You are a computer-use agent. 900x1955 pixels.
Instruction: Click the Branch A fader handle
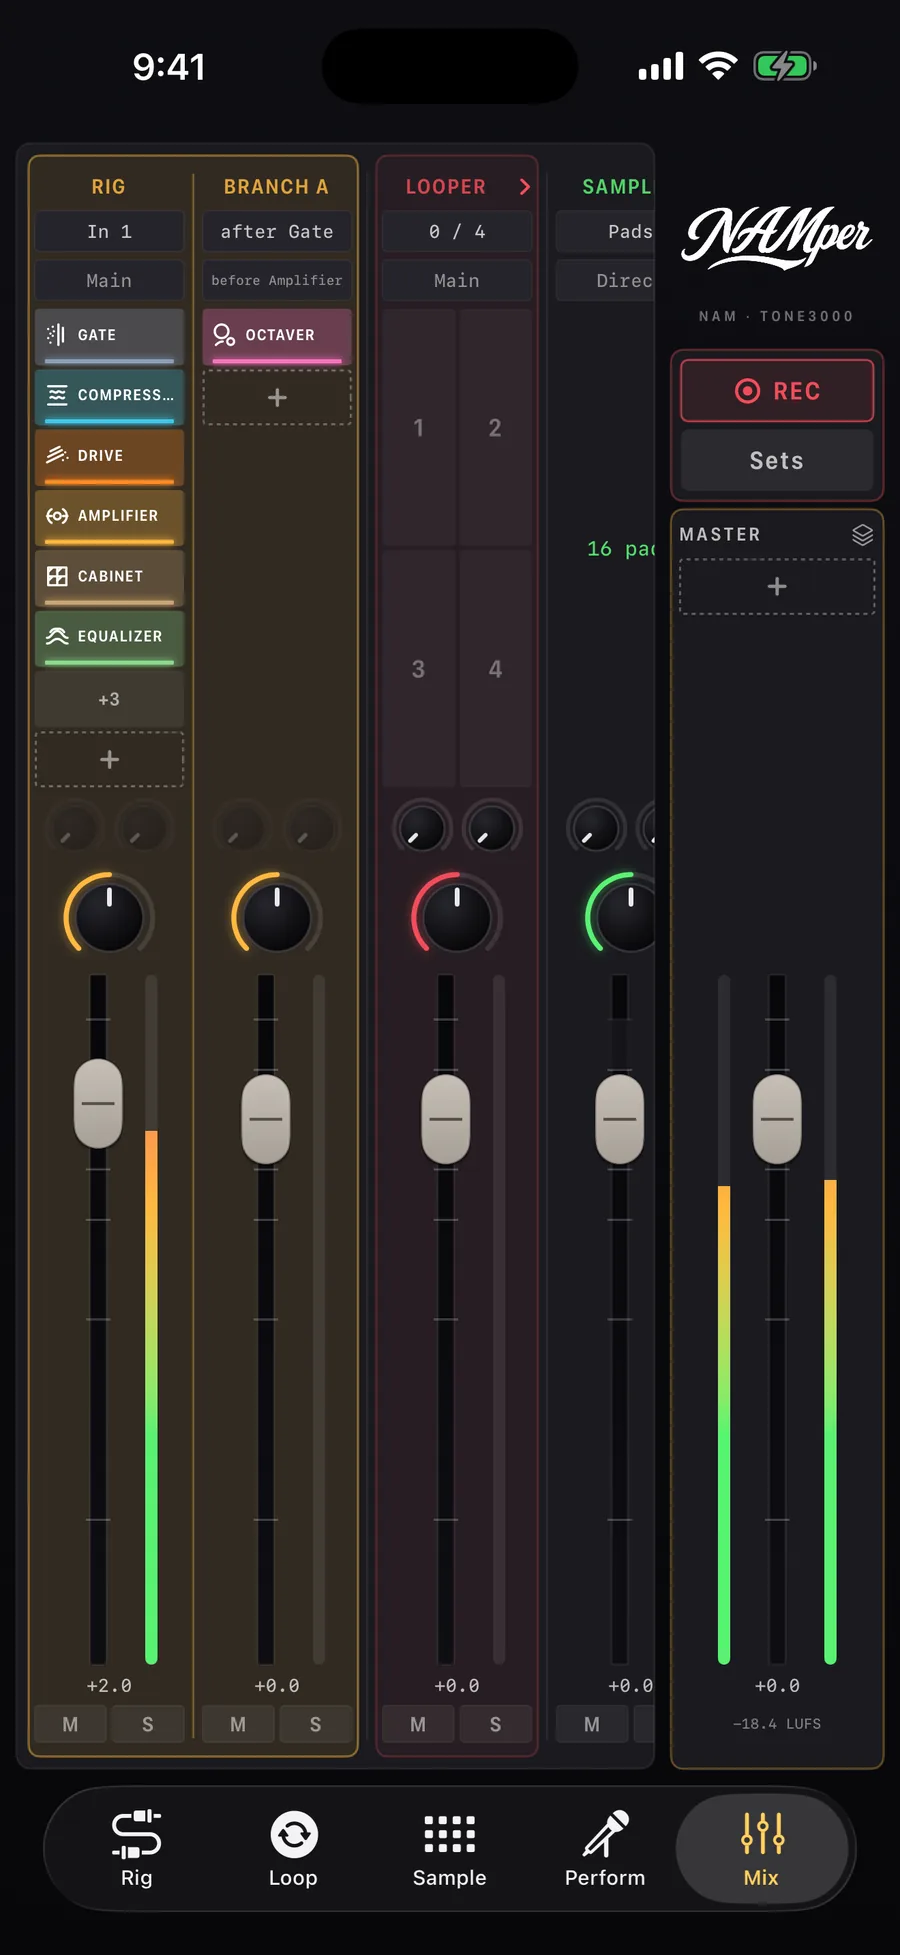(266, 1119)
